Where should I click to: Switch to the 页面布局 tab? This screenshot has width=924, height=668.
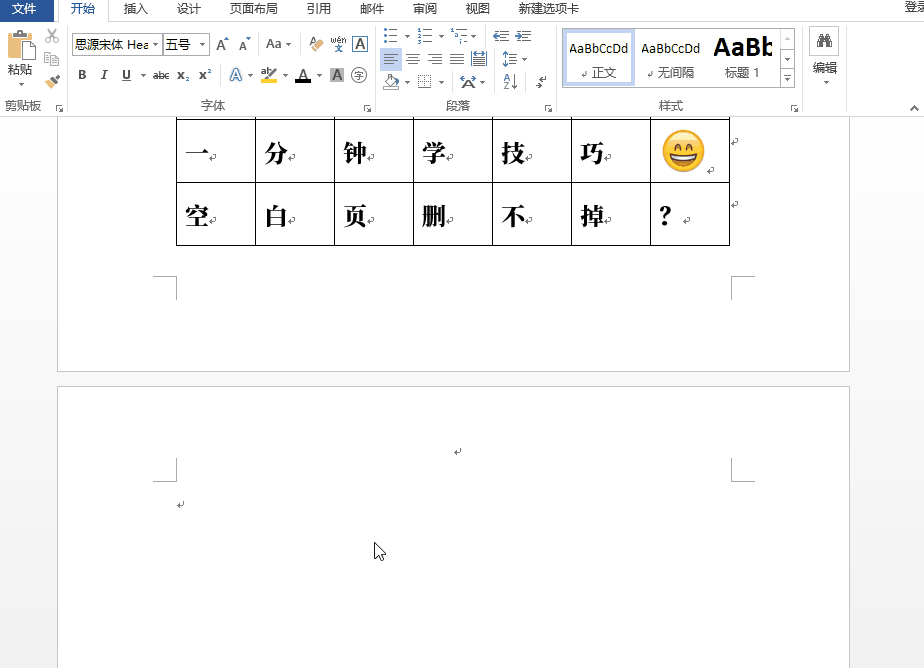coord(253,9)
